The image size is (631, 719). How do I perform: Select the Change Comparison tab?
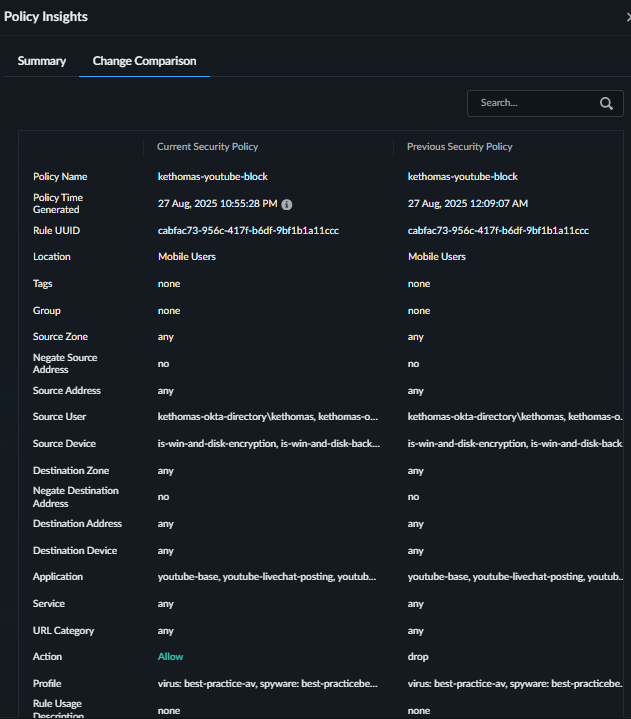pos(144,61)
